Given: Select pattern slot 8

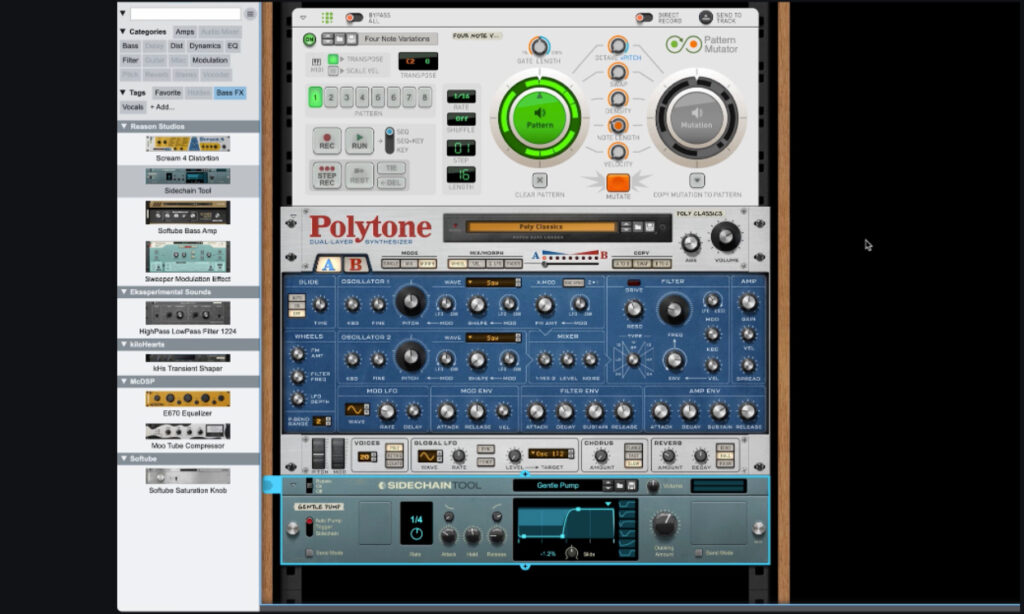Looking at the screenshot, I should (x=424, y=98).
